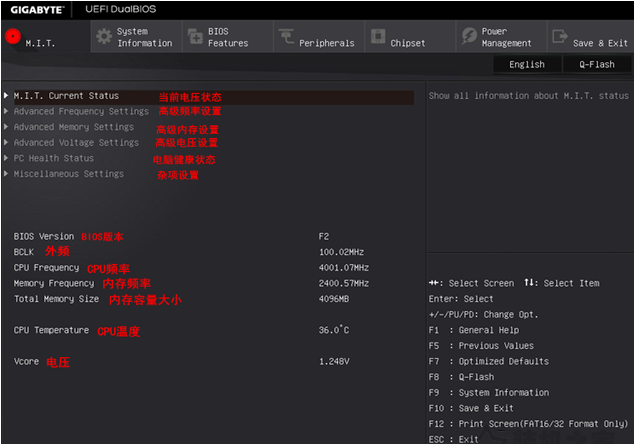Click the BIOS Features chip icon
Screen dimensions: 638x445
(195, 37)
